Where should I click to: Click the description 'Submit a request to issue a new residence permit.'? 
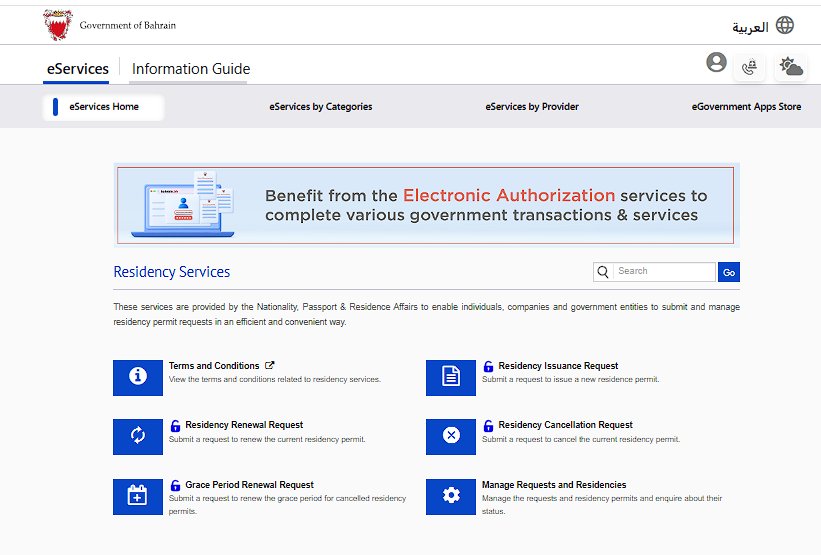[x=570, y=379]
